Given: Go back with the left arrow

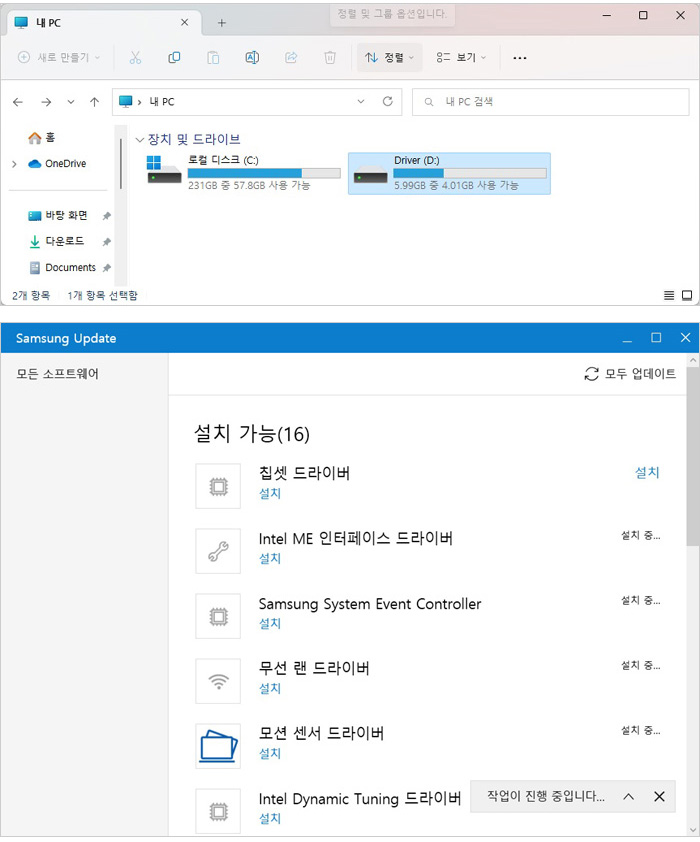Looking at the screenshot, I should tap(18, 102).
